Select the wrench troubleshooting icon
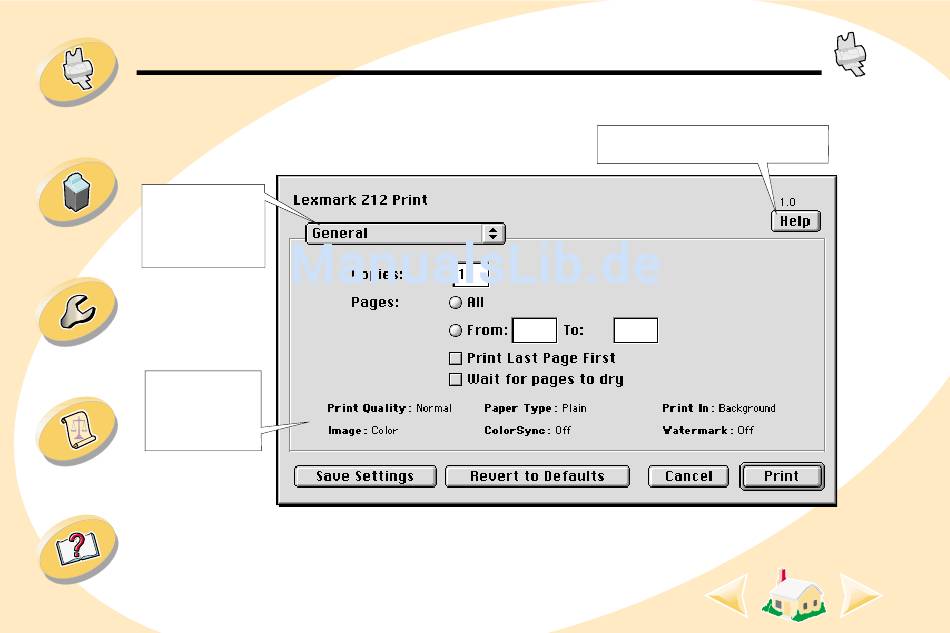The width and height of the screenshot is (950, 633). coord(77,311)
